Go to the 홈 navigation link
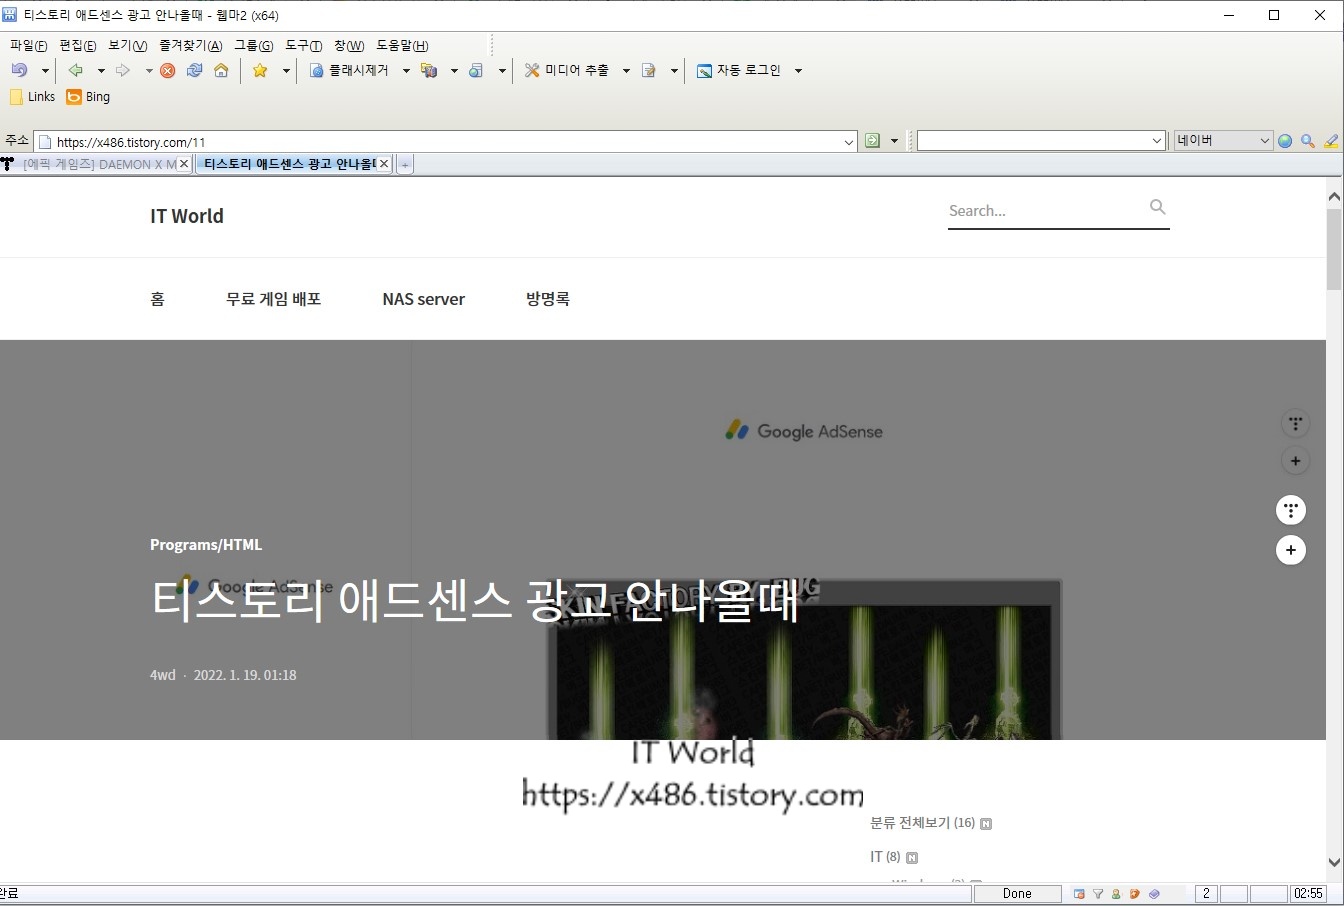The image size is (1344, 906). pos(157,299)
